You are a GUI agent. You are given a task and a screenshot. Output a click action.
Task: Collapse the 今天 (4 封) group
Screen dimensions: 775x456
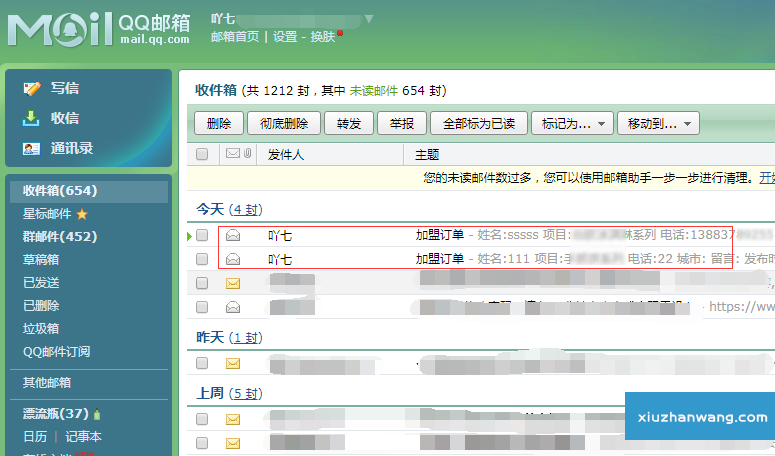click(x=229, y=209)
